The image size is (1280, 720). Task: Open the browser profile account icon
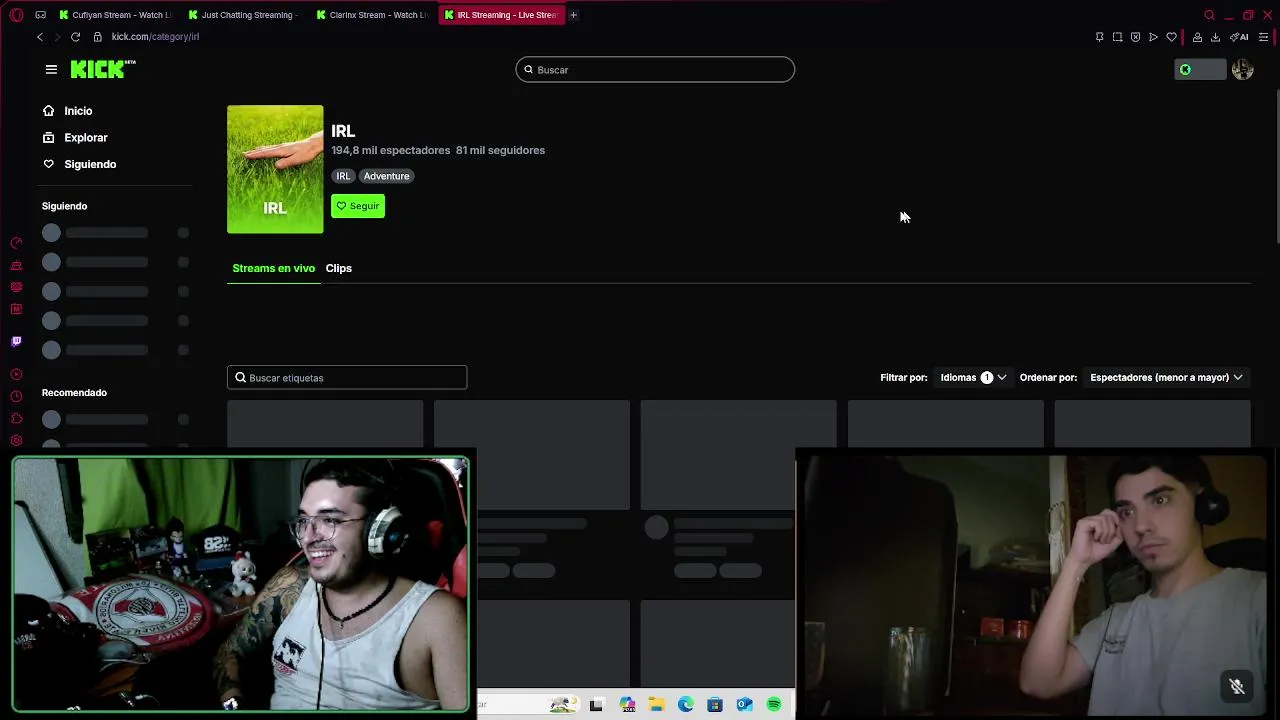(1197, 37)
